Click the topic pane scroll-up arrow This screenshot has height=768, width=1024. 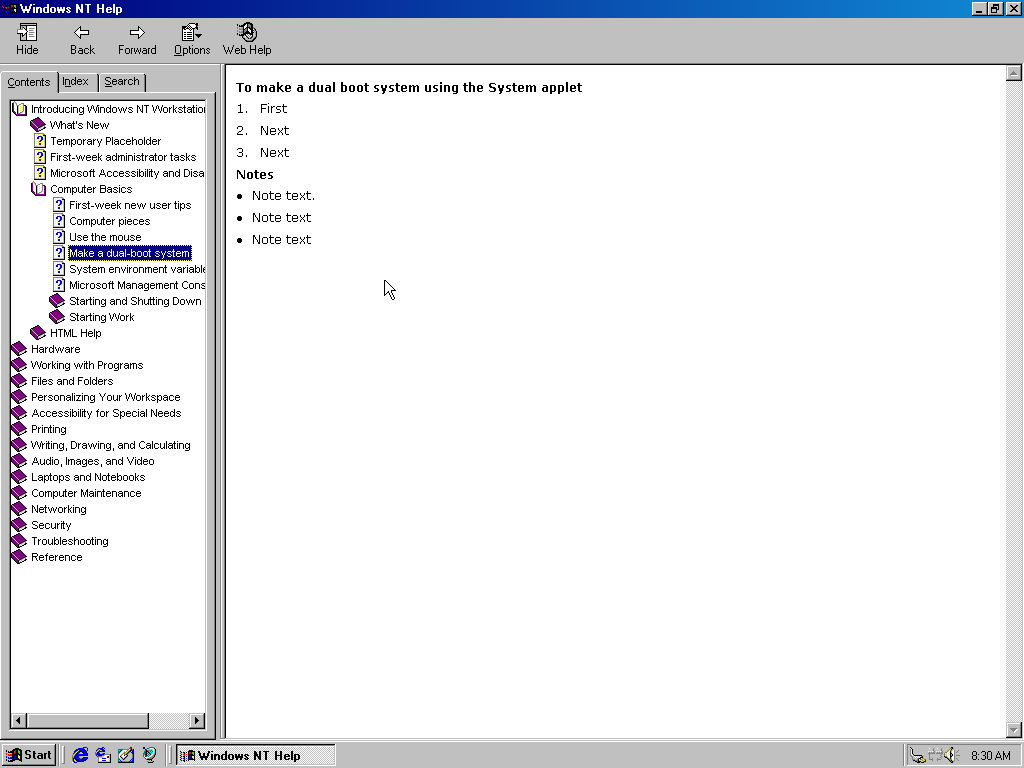tap(1013, 73)
